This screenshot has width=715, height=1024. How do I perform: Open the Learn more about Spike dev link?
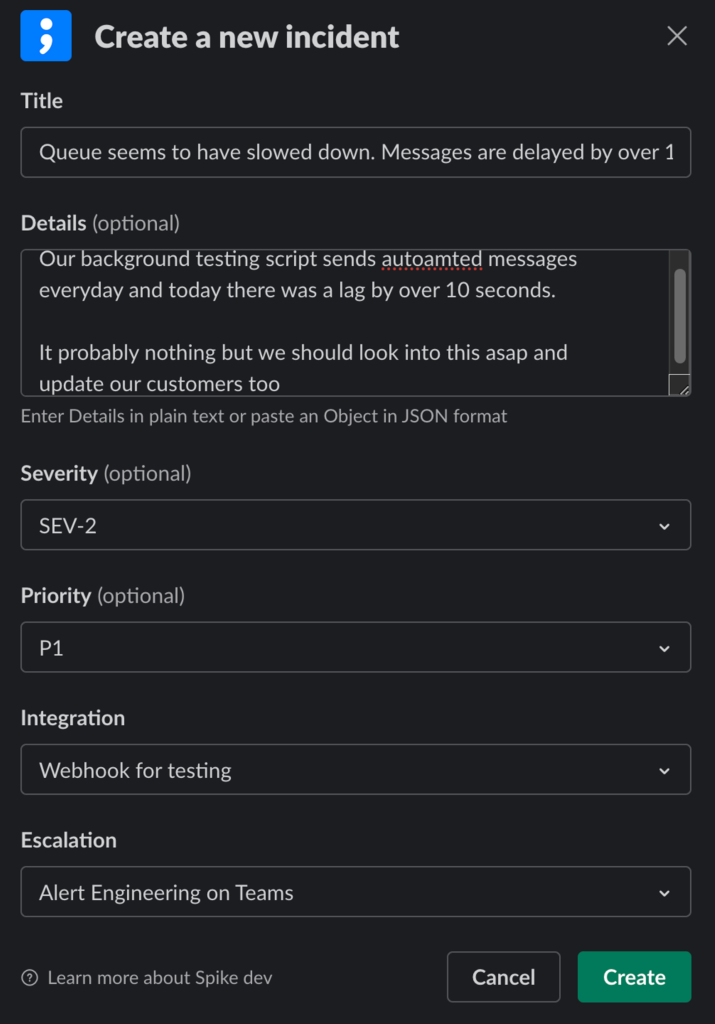[159, 977]
